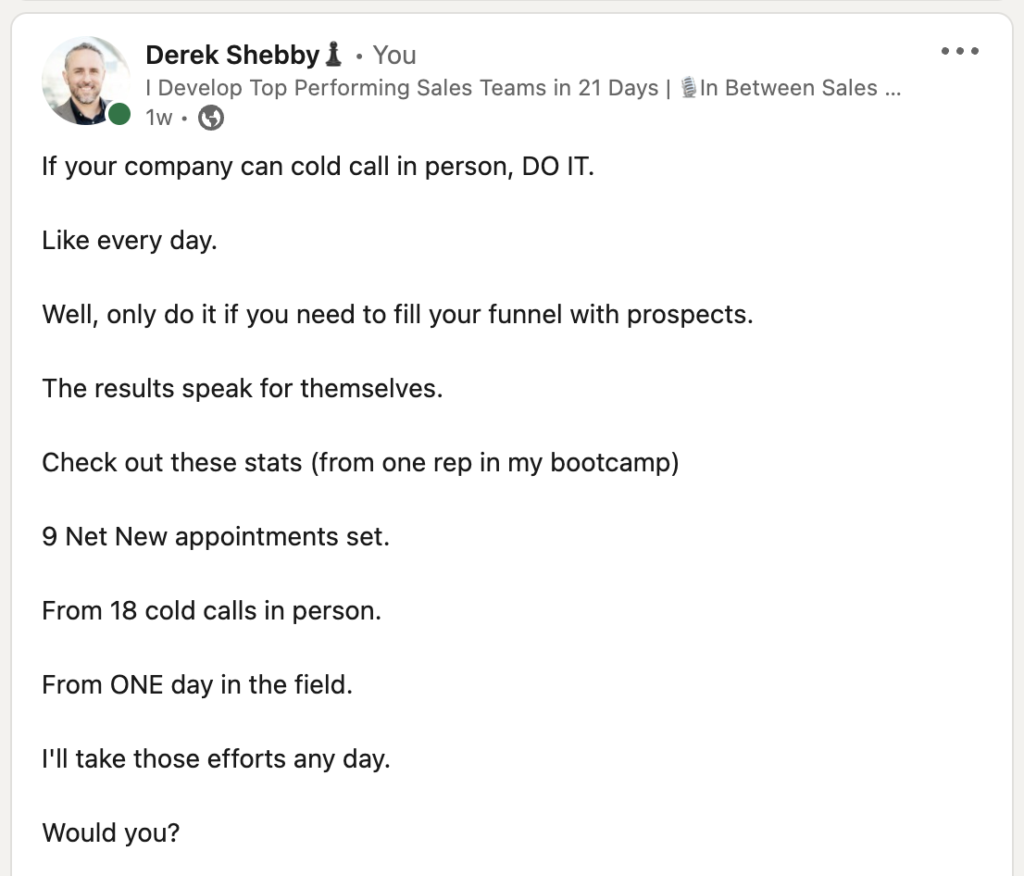Image resolution: width=1024 pixels, height=876 pixels.
Task: Click the closing "Would you?" text
Action: [110, 833]
